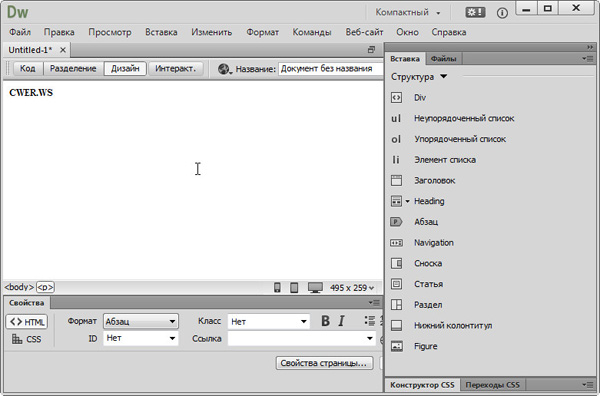Image resolution: width=600 pixels, height=396 pixels.
Task: Open the Команды menu
Action: click(x=312, y=32)
